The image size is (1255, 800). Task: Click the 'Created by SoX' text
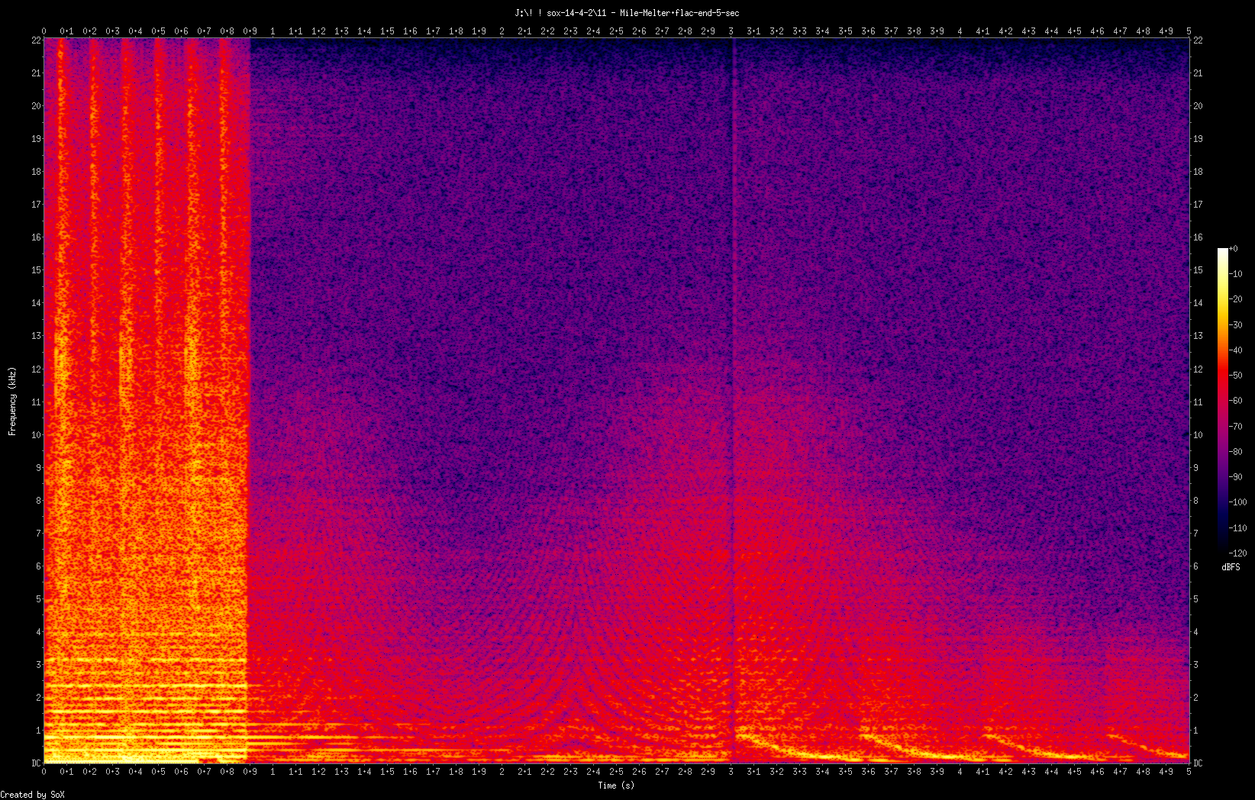pyautogui.click(x=34, y=794)
